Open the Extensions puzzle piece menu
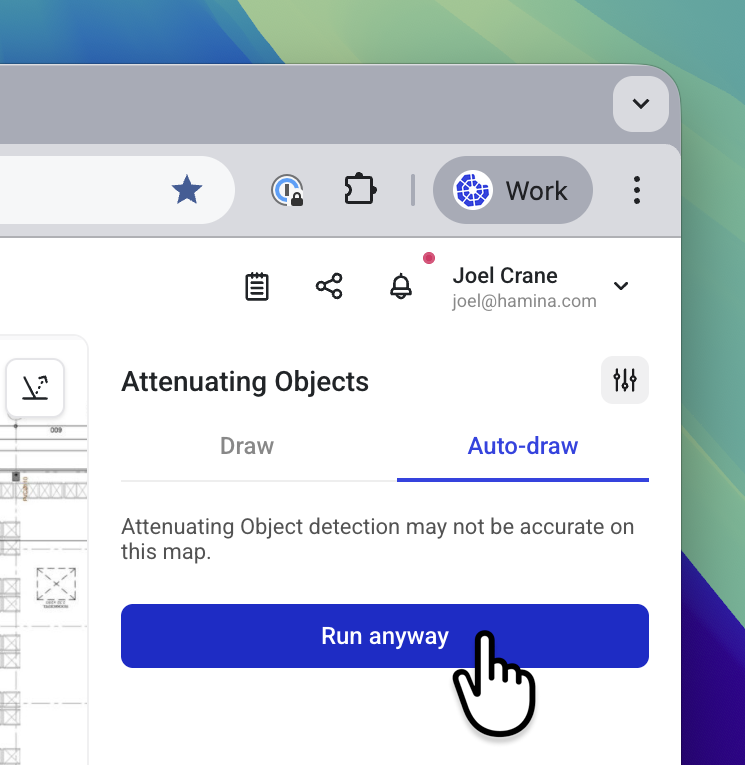Screen dimensions: 745x765 (x=359, y=190)
